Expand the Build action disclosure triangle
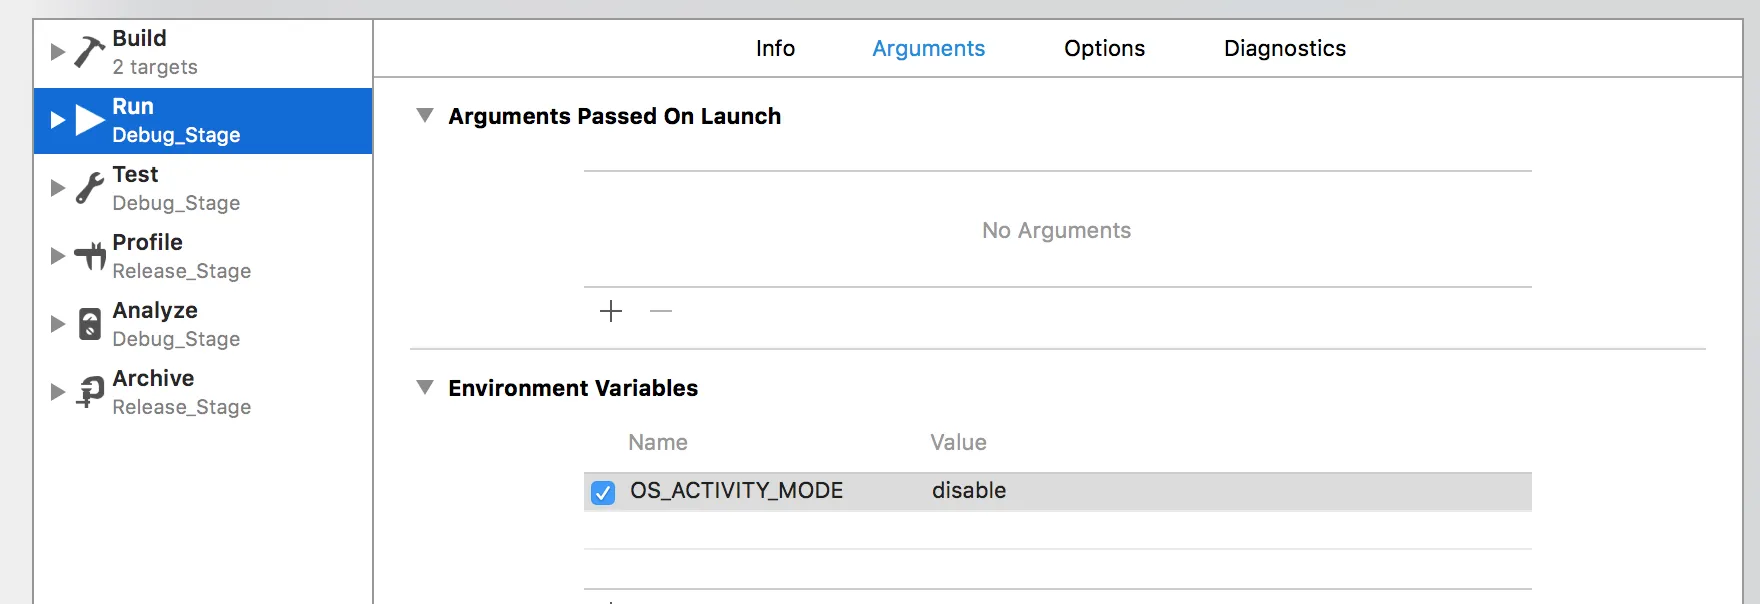Screen dimensions: 1760x604 [x=57, y=52]
